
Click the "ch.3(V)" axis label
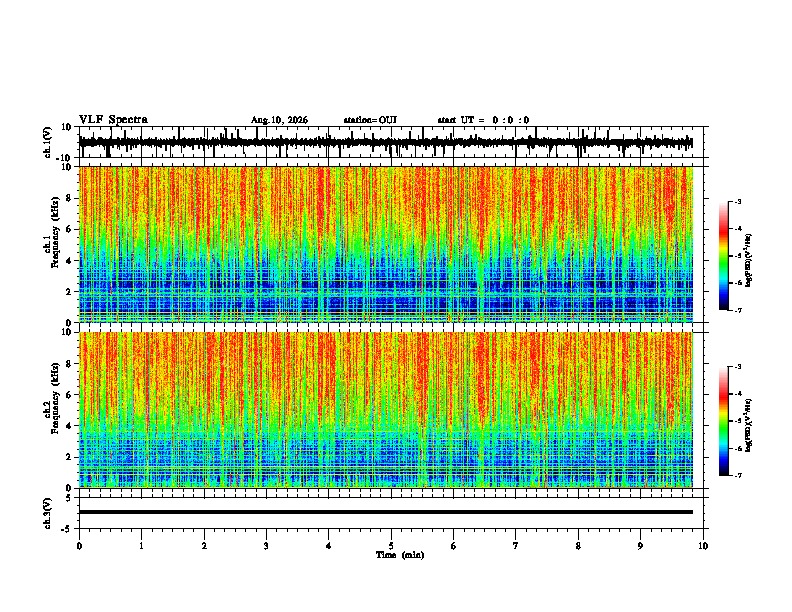48,513
